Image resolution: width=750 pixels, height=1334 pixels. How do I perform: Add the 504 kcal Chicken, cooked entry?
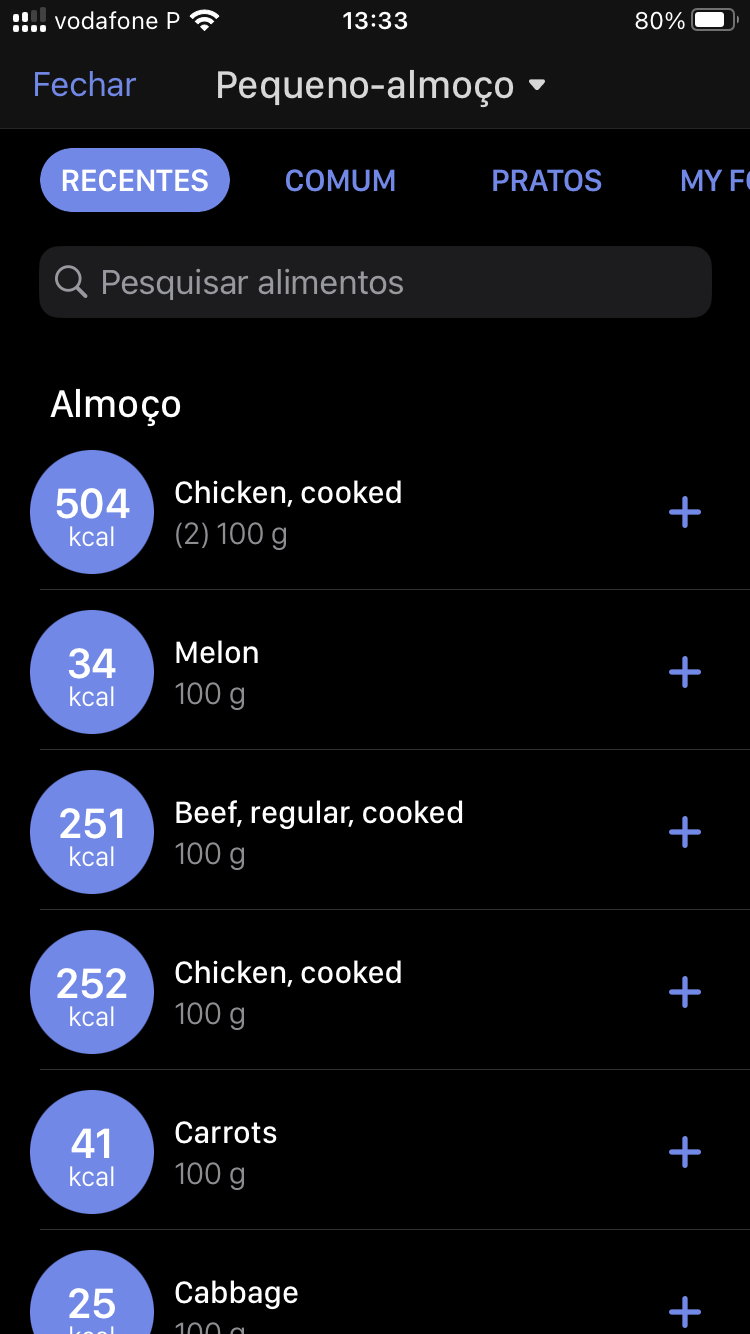click(x=685, y=513)
